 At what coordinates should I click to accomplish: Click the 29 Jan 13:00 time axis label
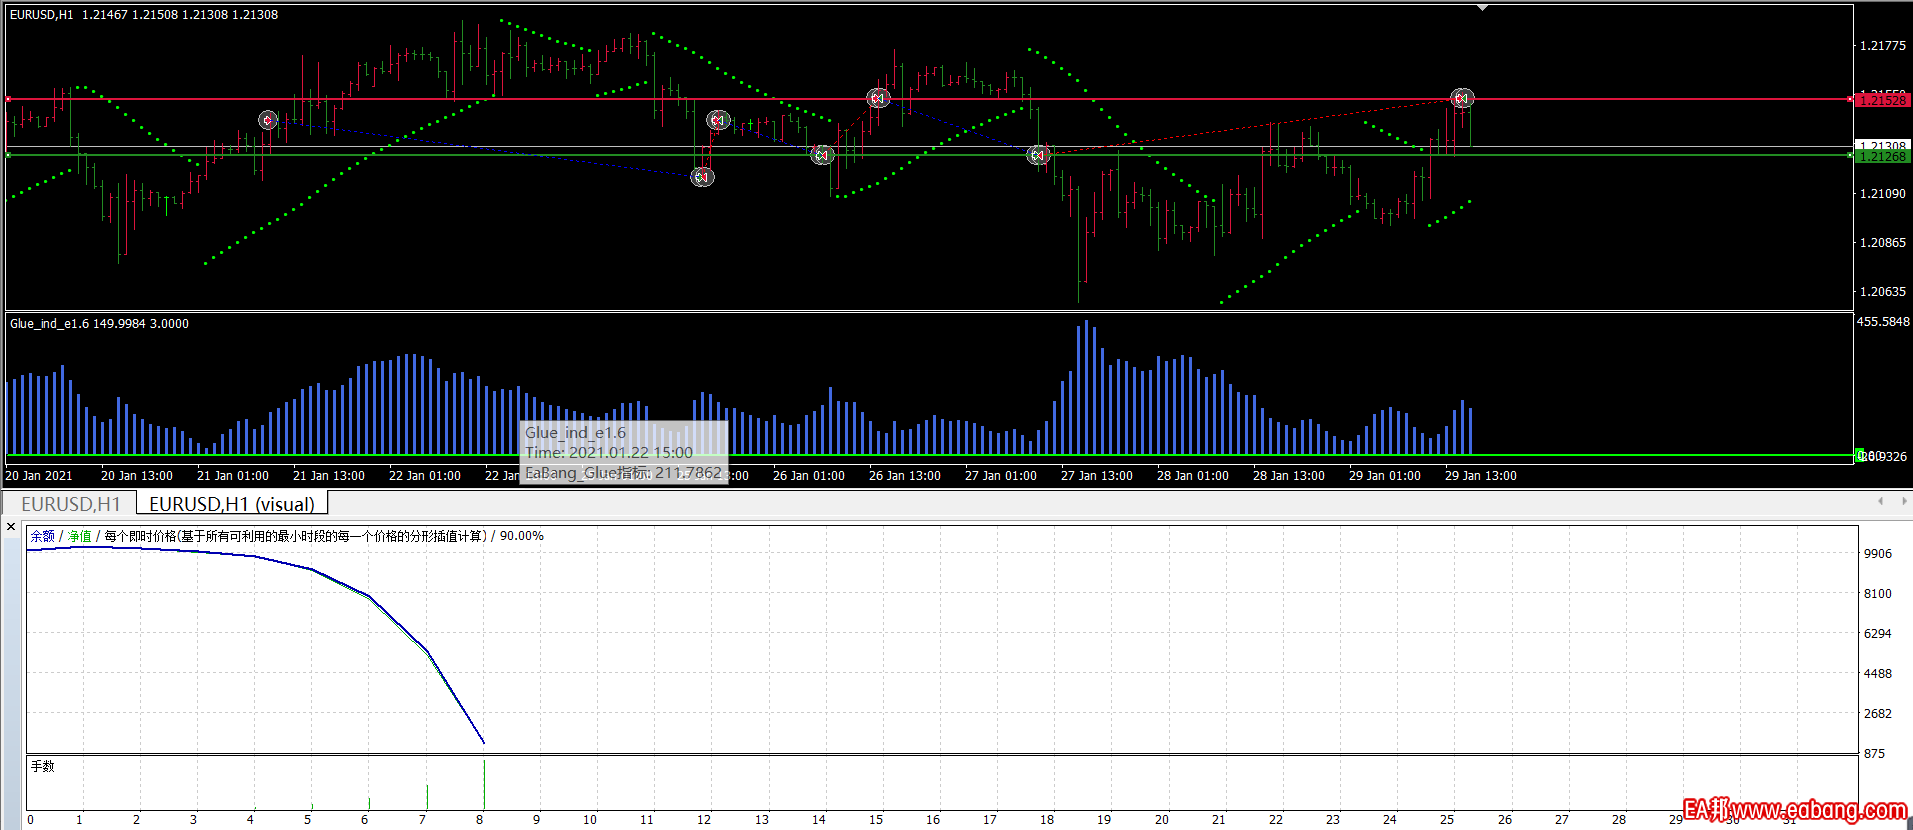(x=1481, y=476)
